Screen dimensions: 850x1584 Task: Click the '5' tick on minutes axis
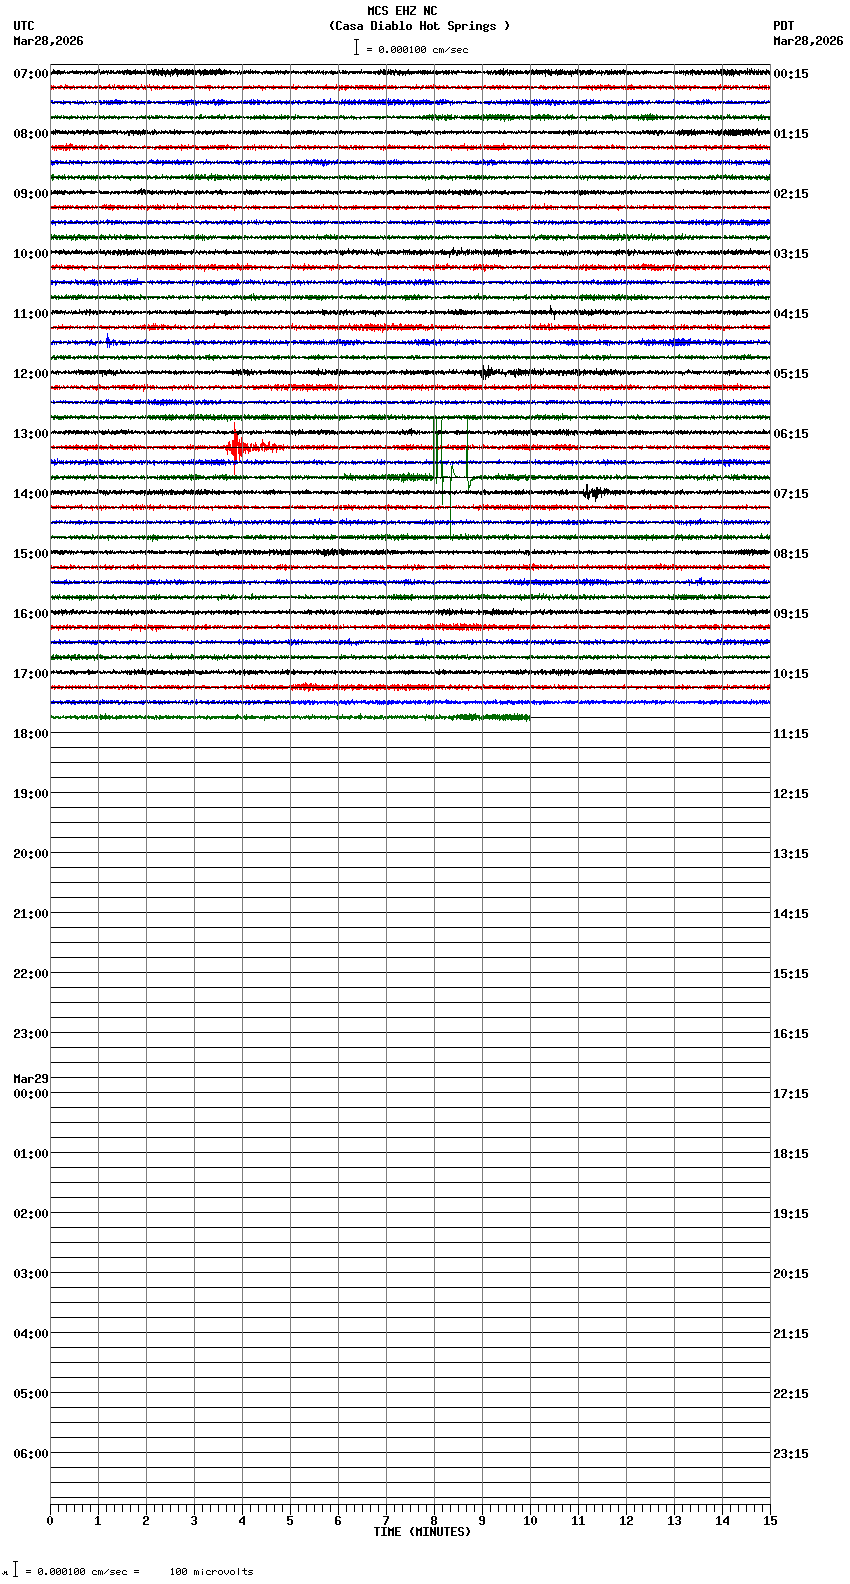click(x=290, y=1521)
